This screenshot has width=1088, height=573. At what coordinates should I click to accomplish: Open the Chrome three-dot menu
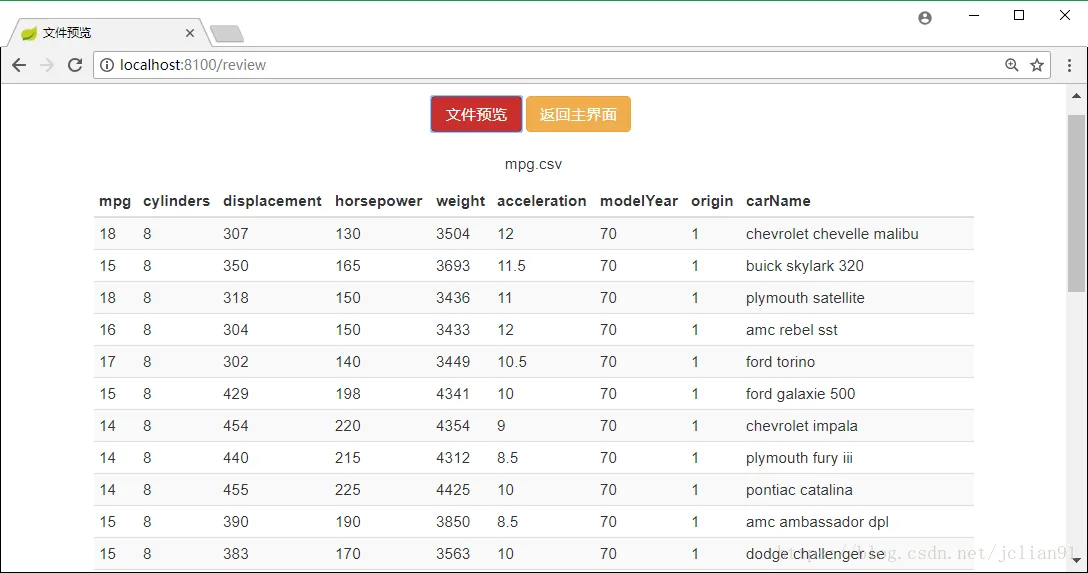1069,65
